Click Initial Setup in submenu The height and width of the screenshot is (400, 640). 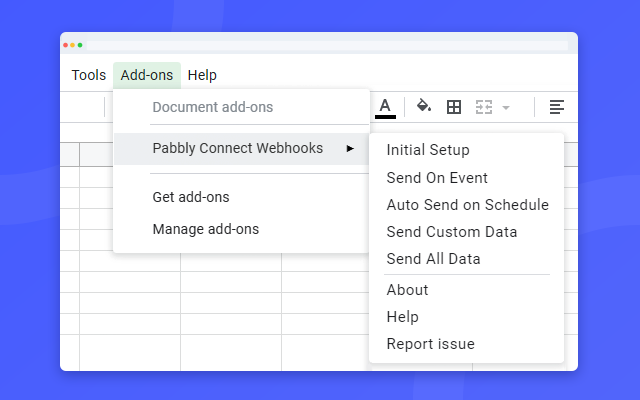[428, 150]
